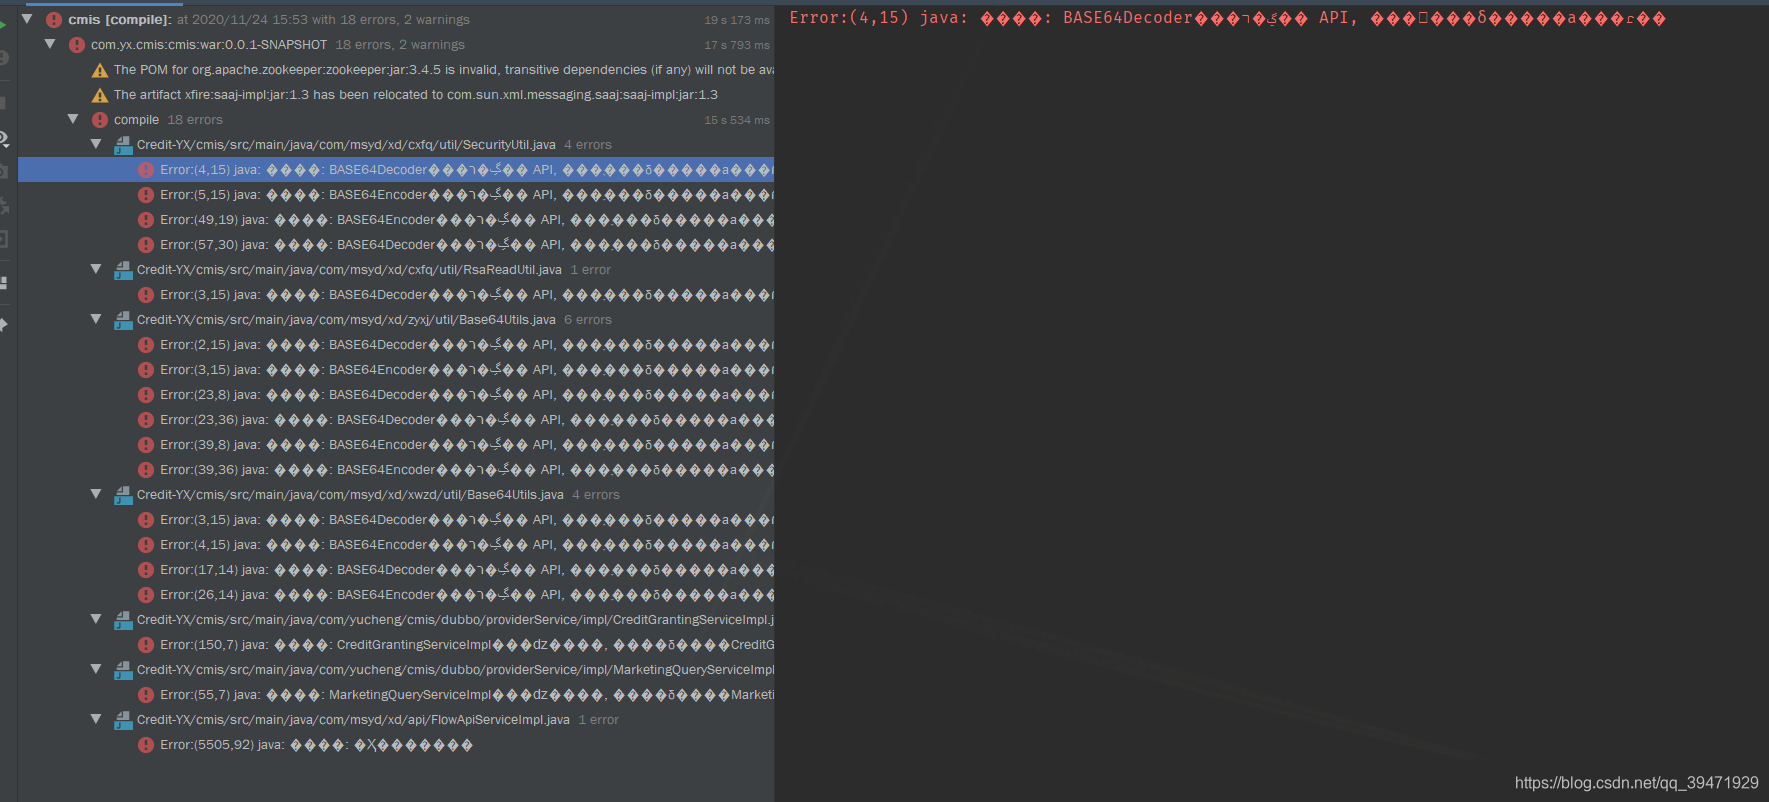Click the Java file icon of CreditGrantingServiceImpl
The image size is (1769, 802).
click(x=123, y=620)
